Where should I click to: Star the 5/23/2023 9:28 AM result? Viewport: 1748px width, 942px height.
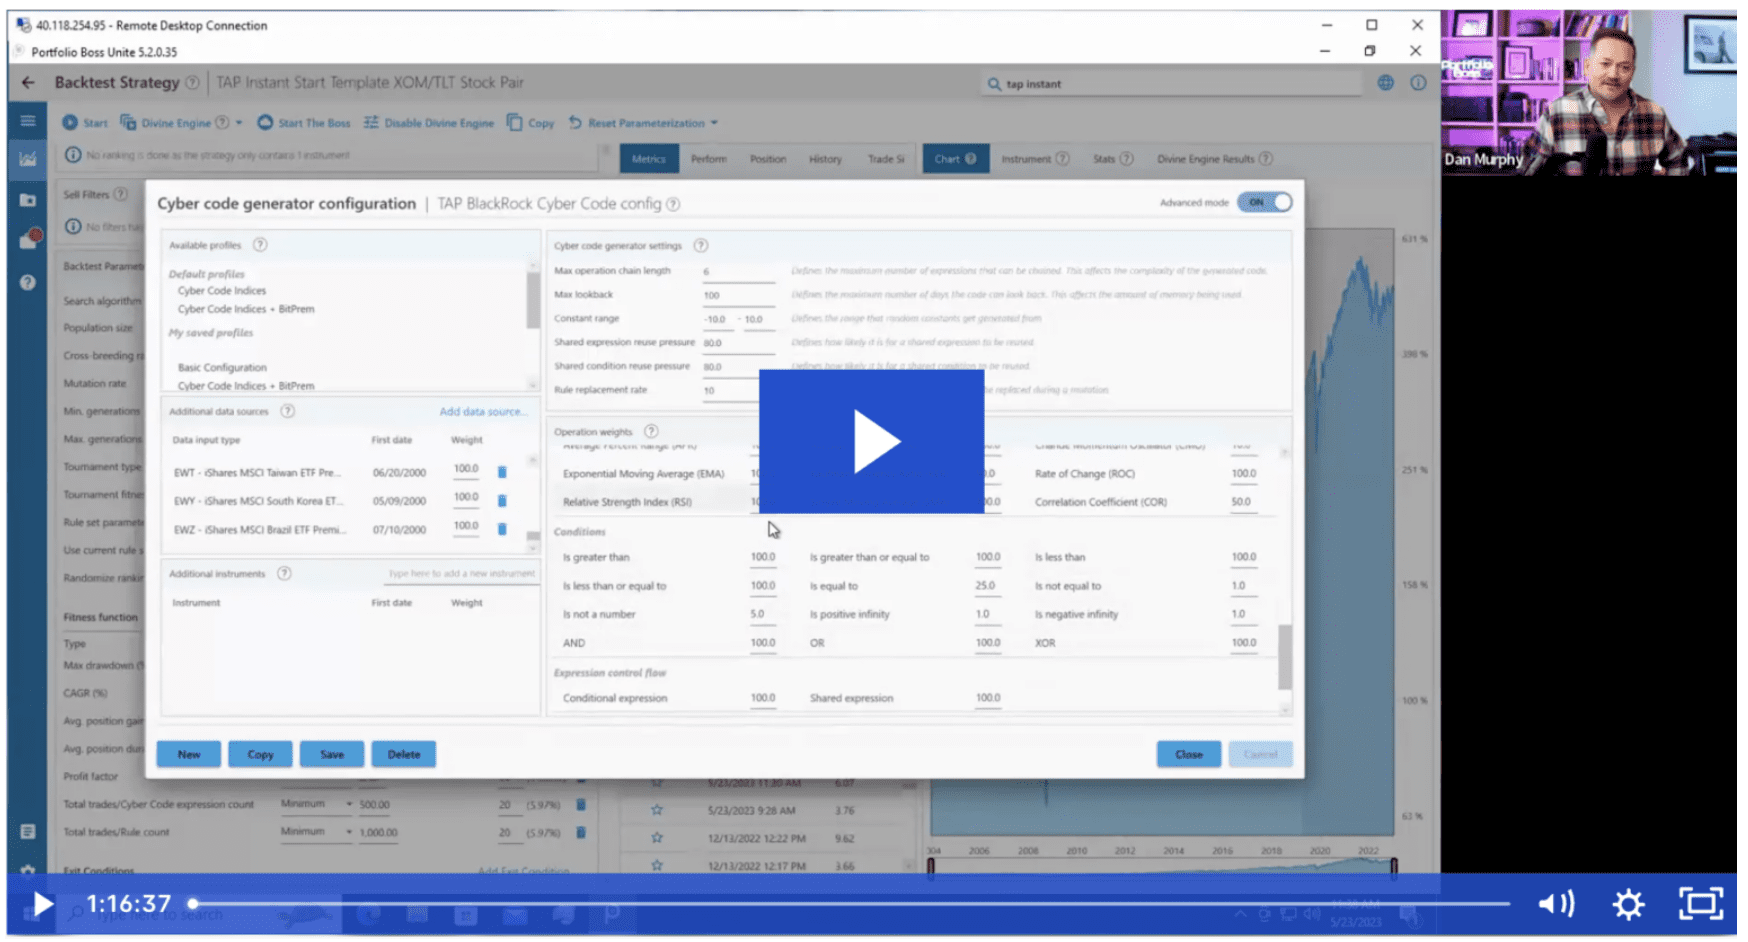[657, 810]
